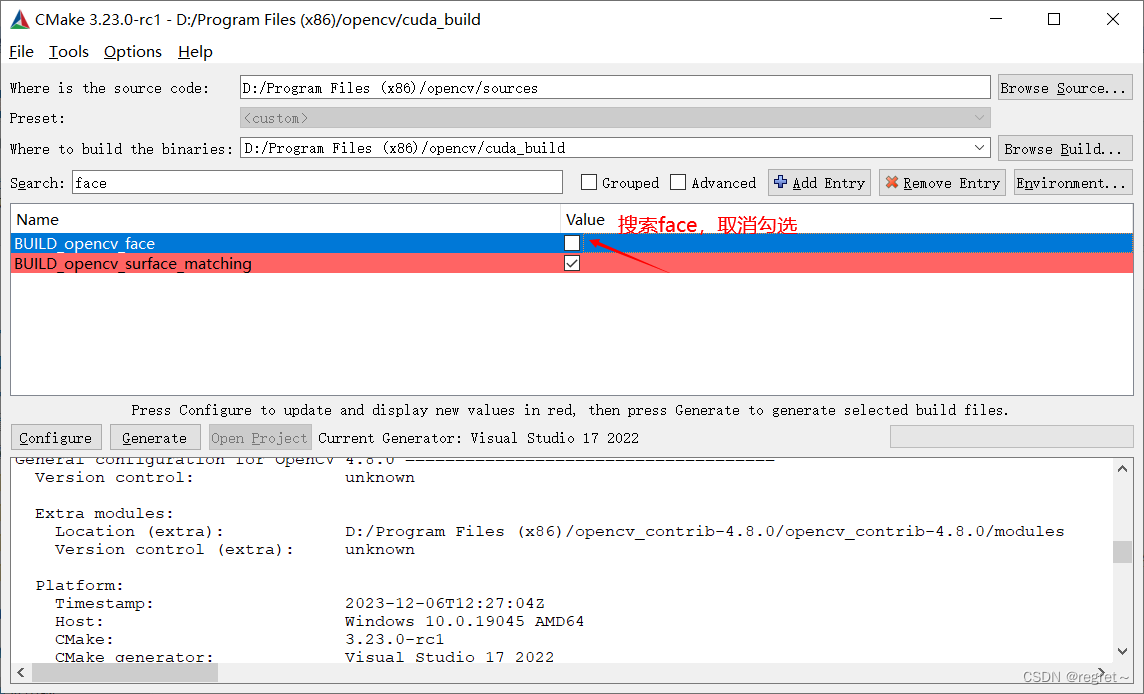Open the Preset dropdown

click(980, 117)
